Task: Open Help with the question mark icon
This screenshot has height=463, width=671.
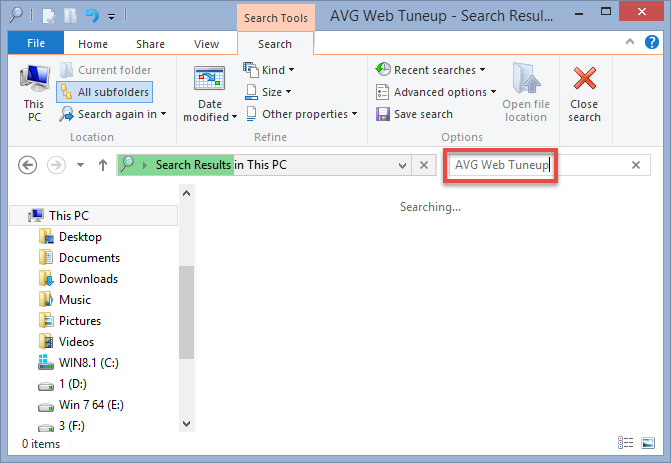Action: click(x=652, y=42)
